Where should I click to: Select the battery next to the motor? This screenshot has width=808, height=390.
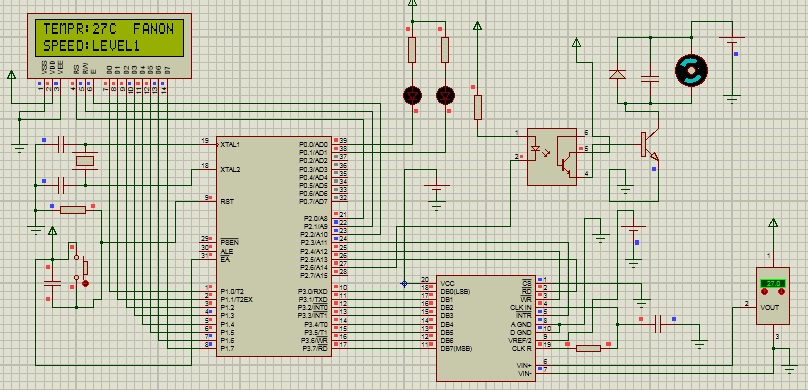732,41
